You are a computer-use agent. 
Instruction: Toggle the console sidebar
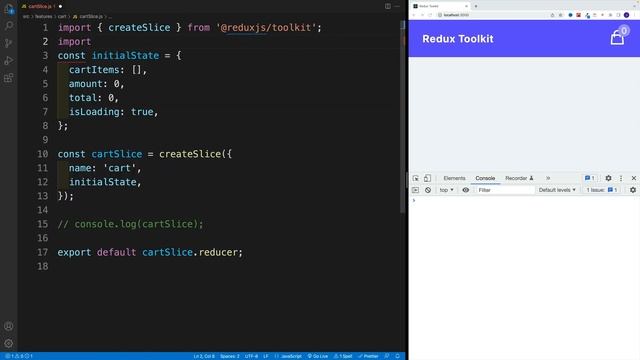click(416, 190)
